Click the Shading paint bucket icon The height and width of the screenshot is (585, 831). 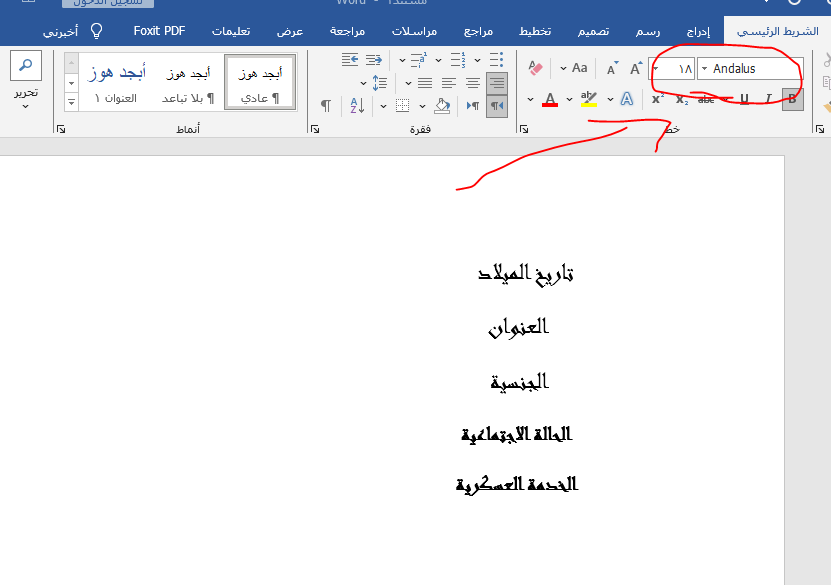(442, 106)
